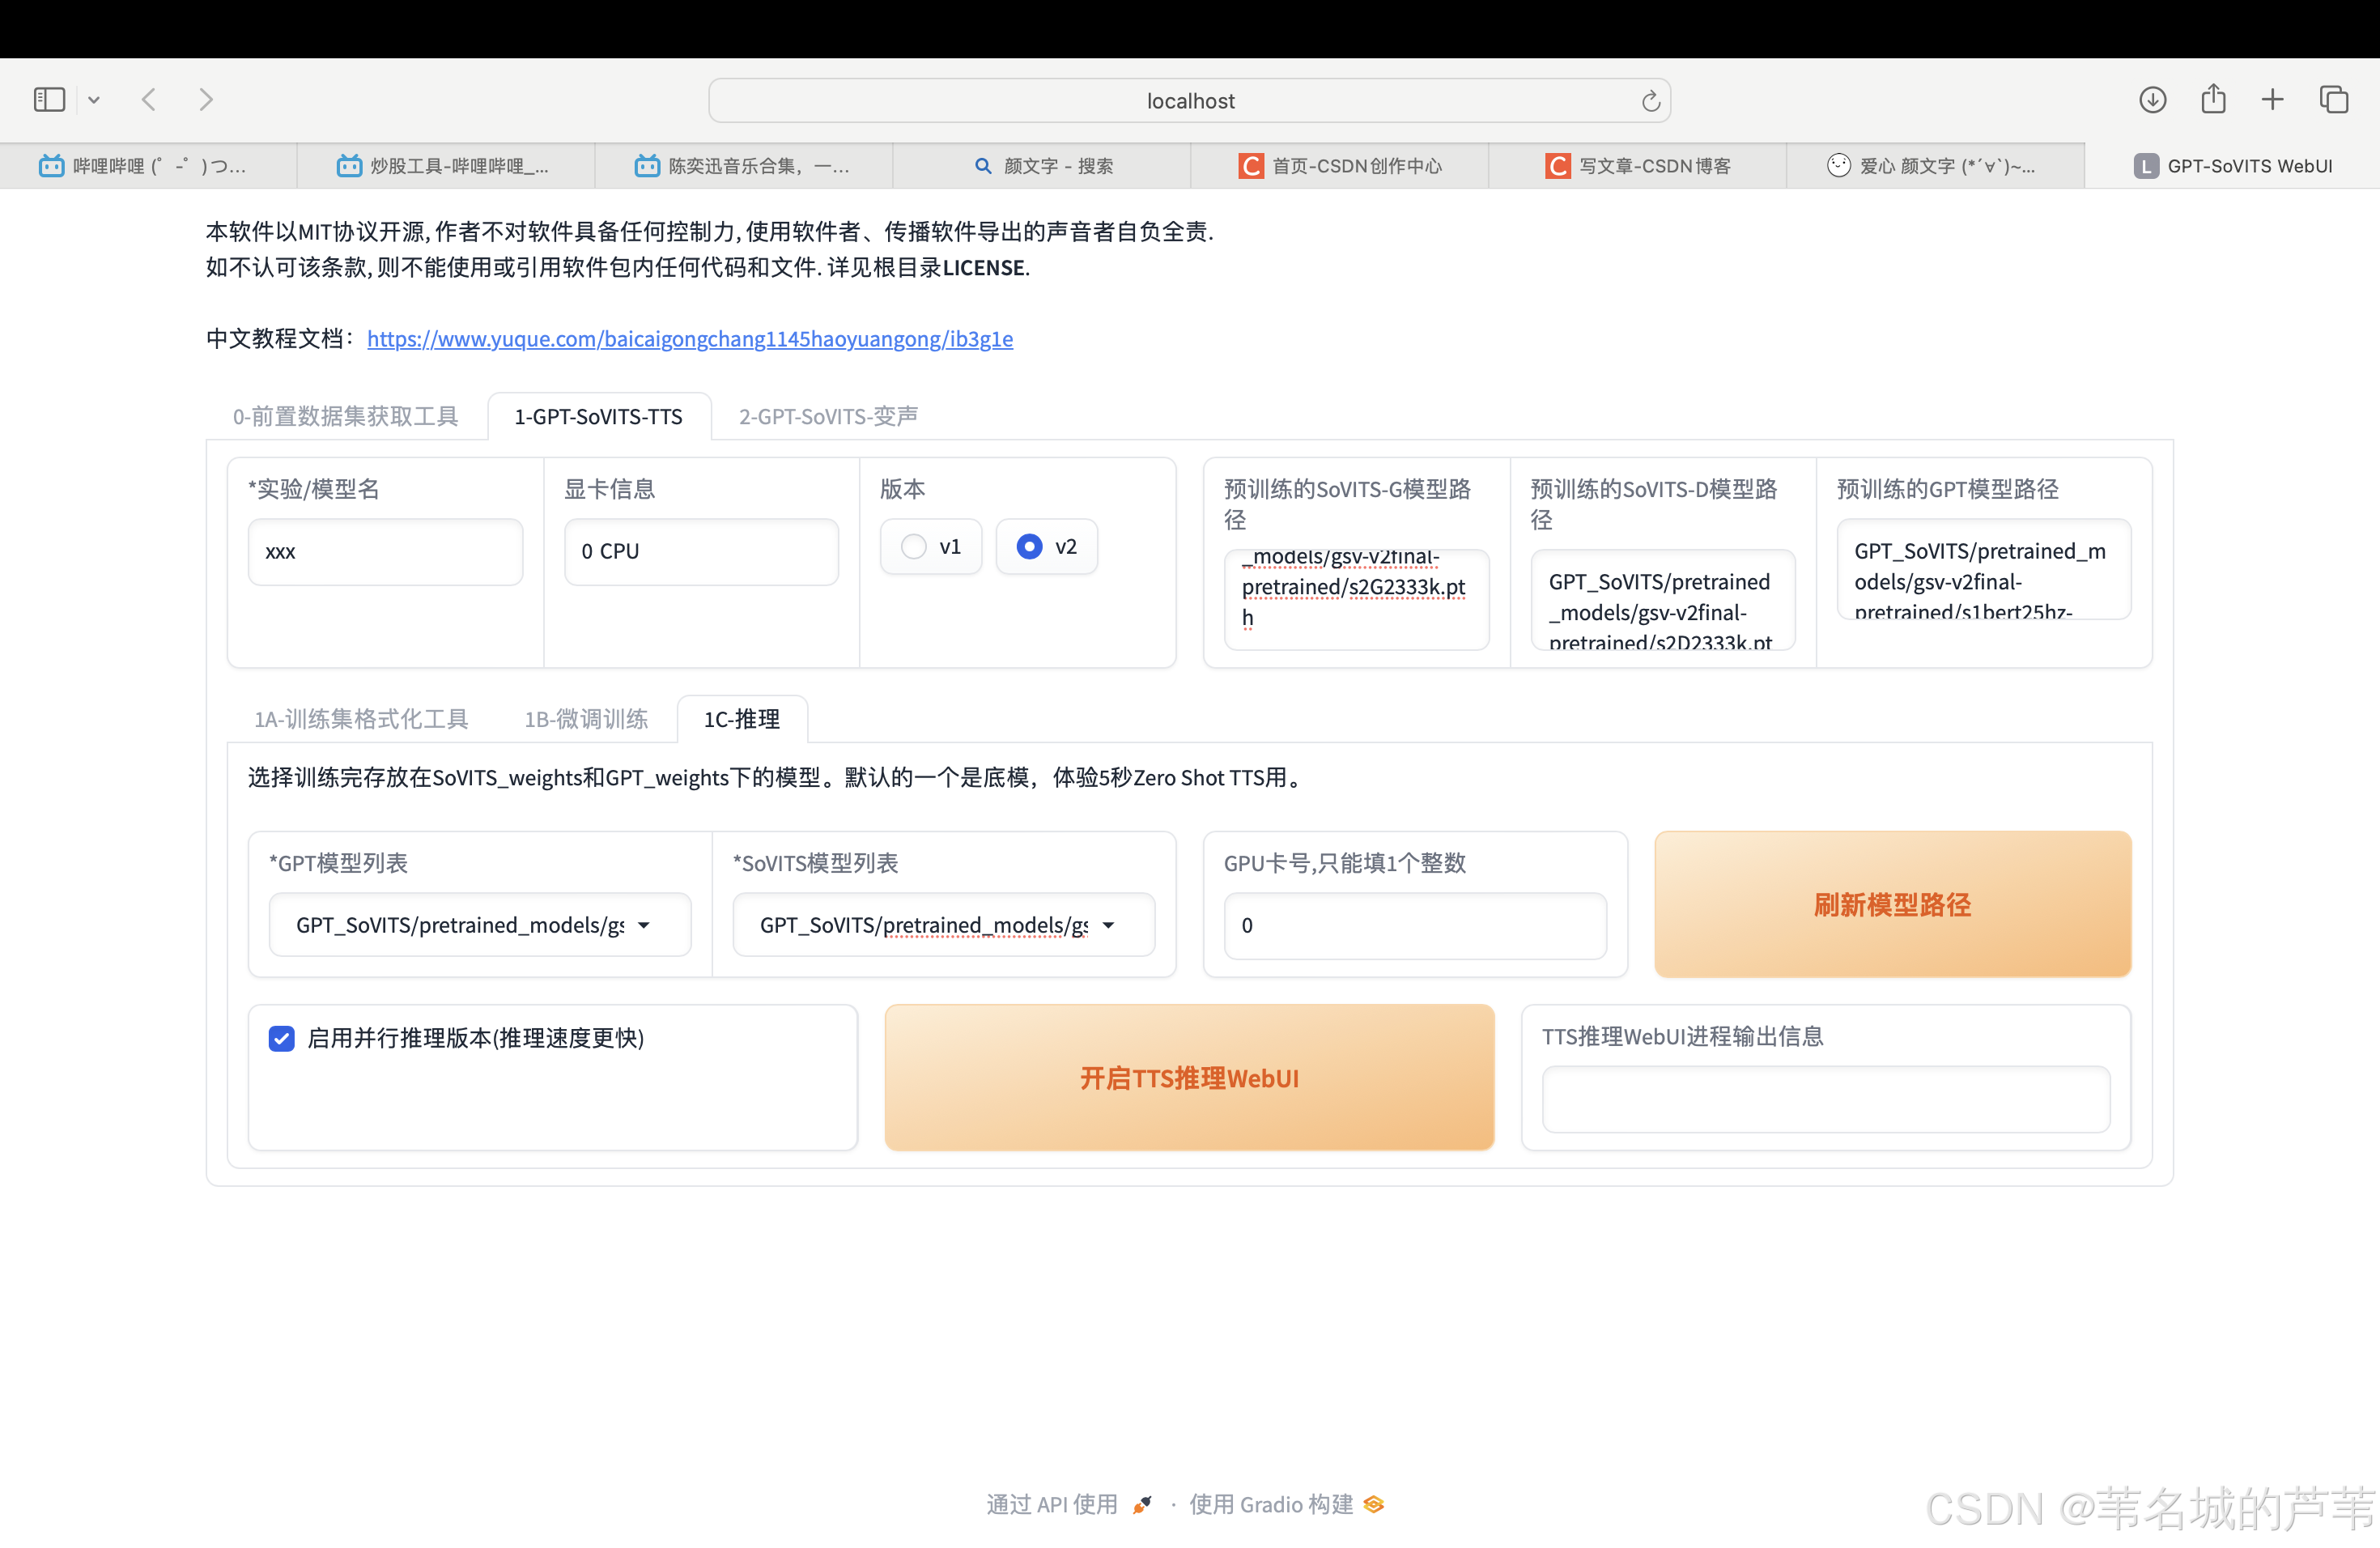This screenshot has height=1548, width=2380.
Task: Open the yuque.com tutorial link
Action: point(689,339)
